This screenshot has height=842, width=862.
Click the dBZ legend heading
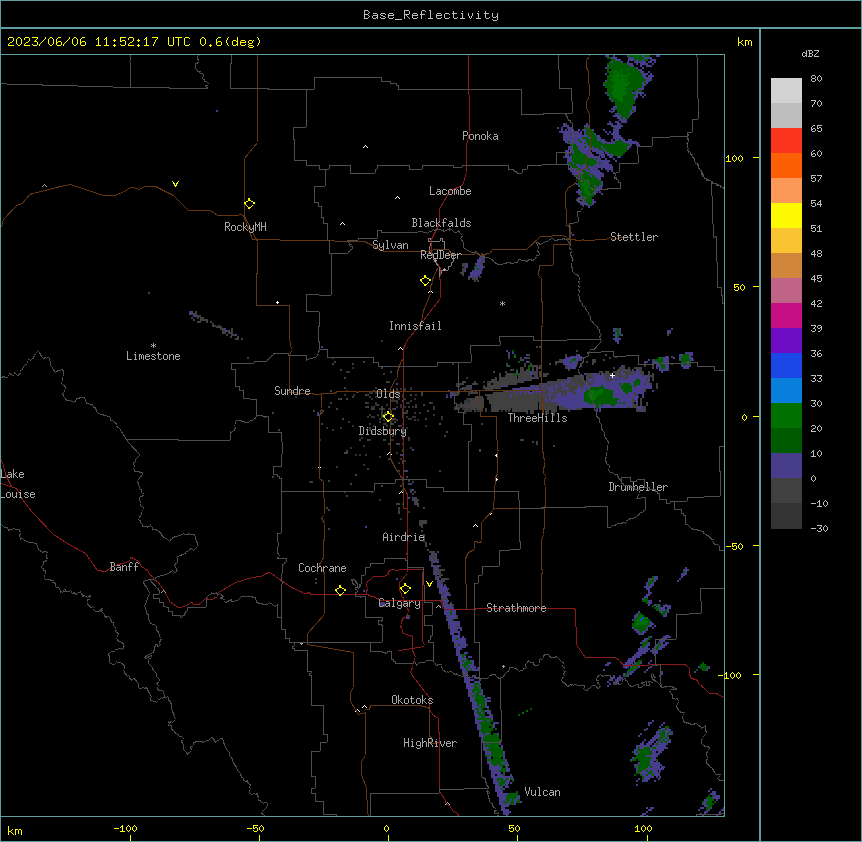coord(810,54)
